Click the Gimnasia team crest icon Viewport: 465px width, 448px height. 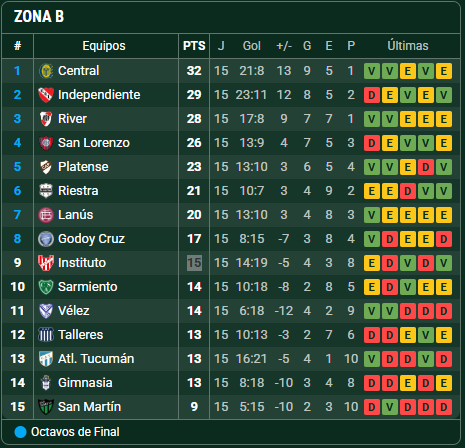(x=46, y=383)
